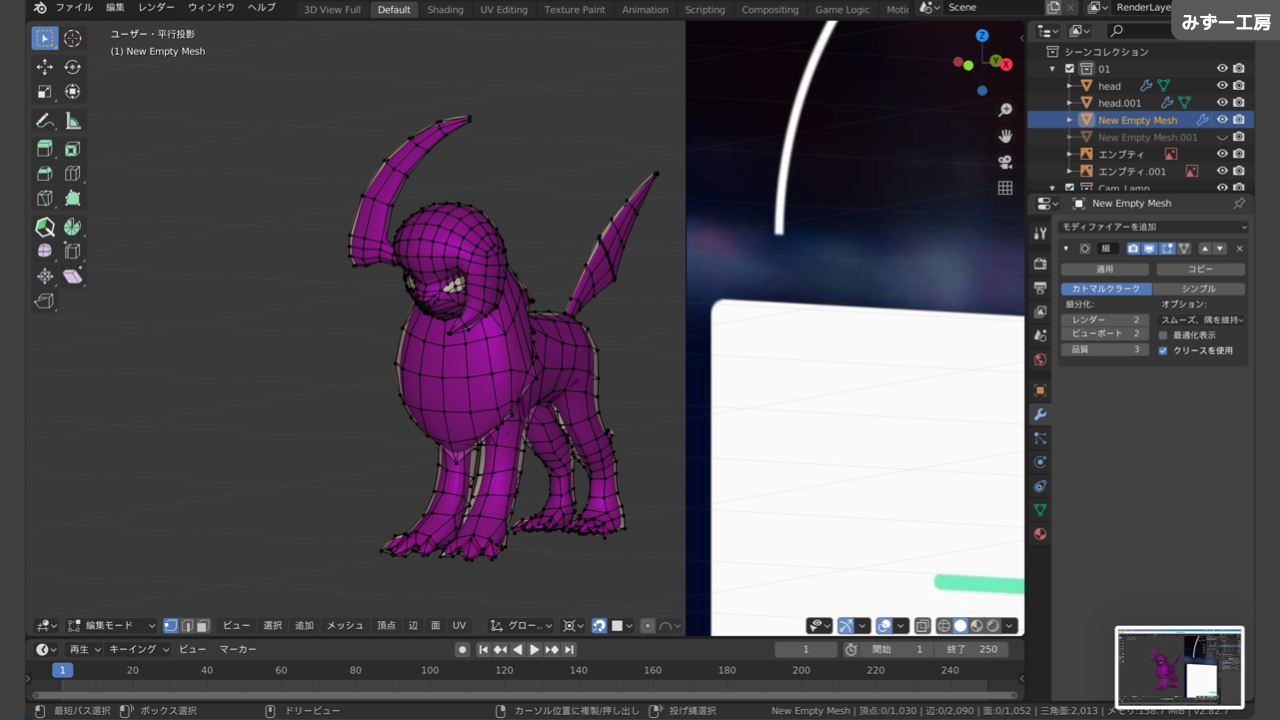Image resolution: width=1280 pixels, height=720 pixels.
Task: Collapse the 01 collection tree
Action: [x=1053, y=69]
